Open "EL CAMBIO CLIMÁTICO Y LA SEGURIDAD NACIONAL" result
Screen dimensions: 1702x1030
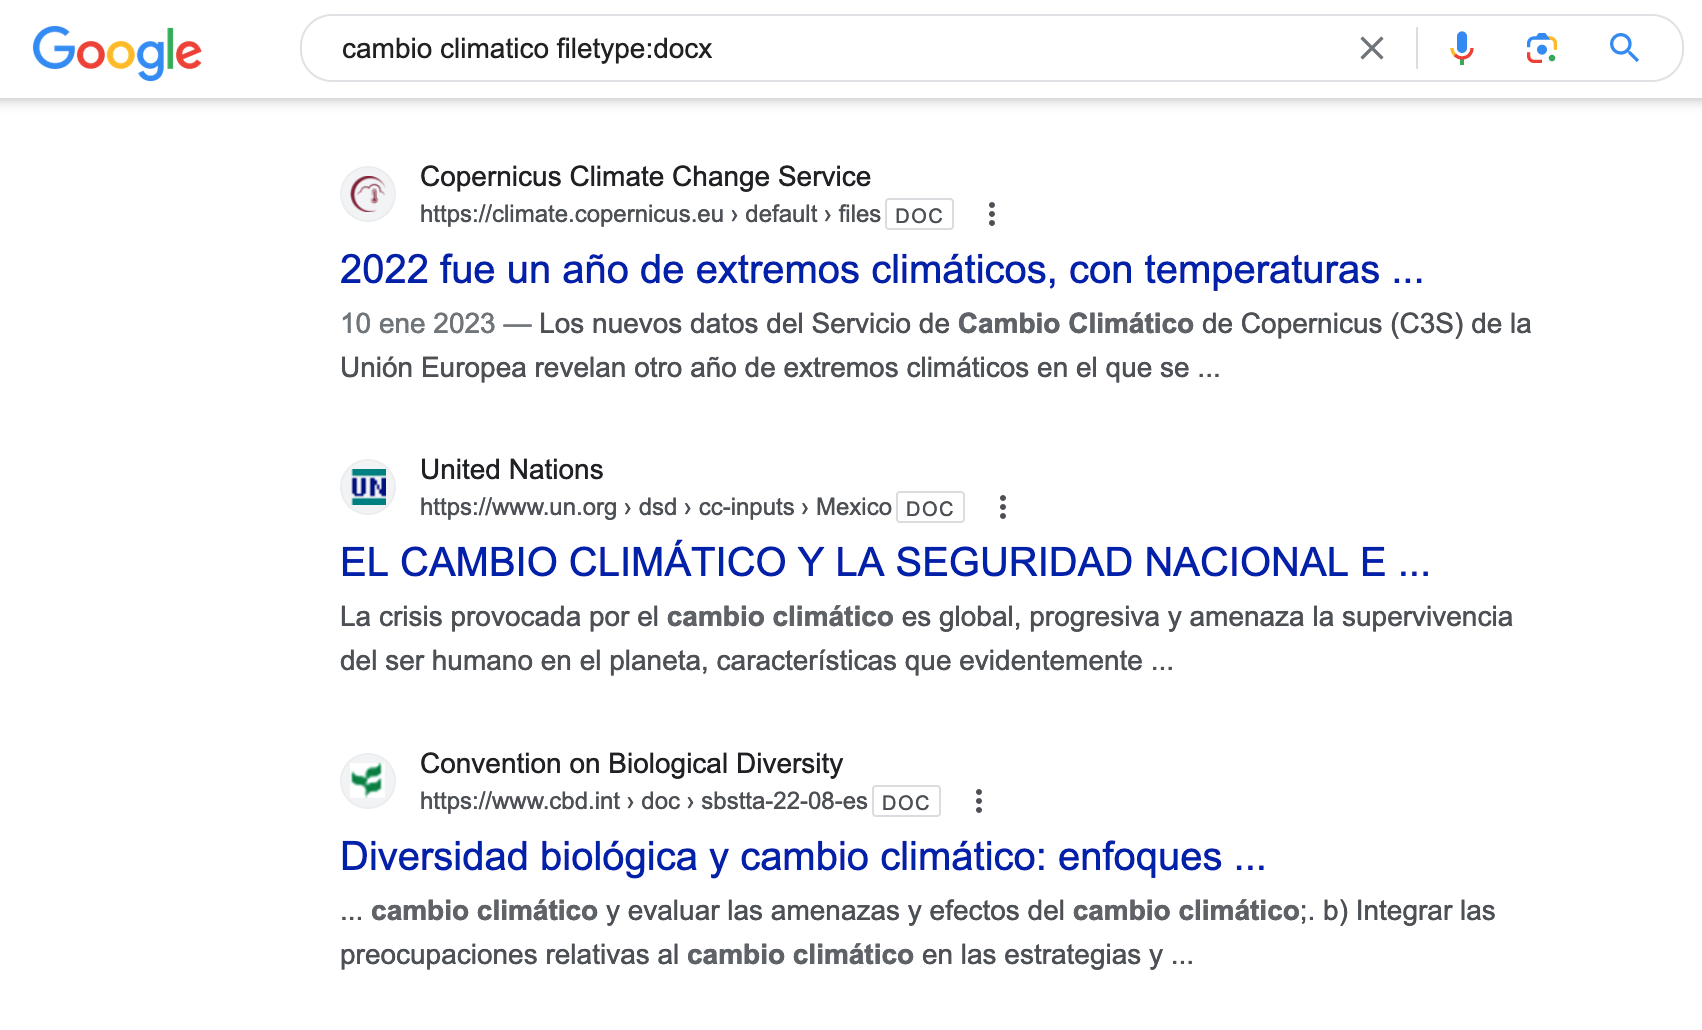[884, 563]
